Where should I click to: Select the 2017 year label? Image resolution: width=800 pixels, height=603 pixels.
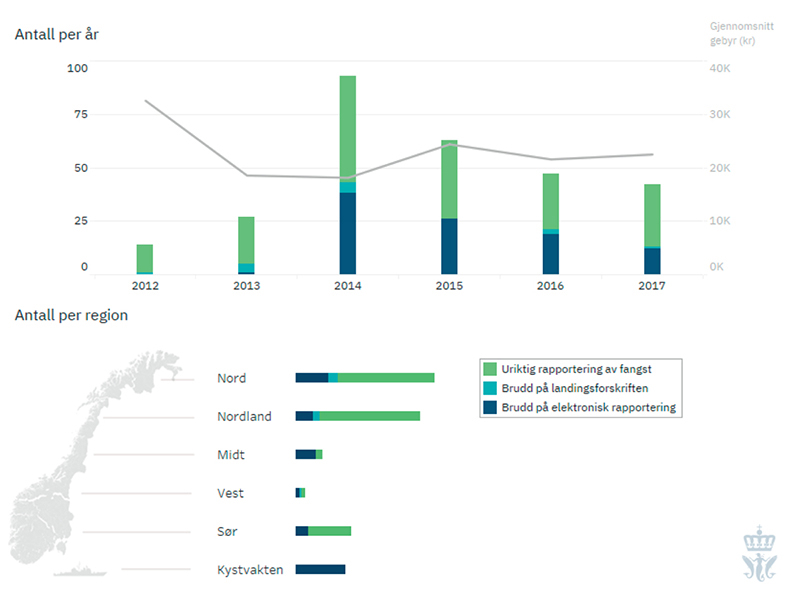[x=651, y=285]
